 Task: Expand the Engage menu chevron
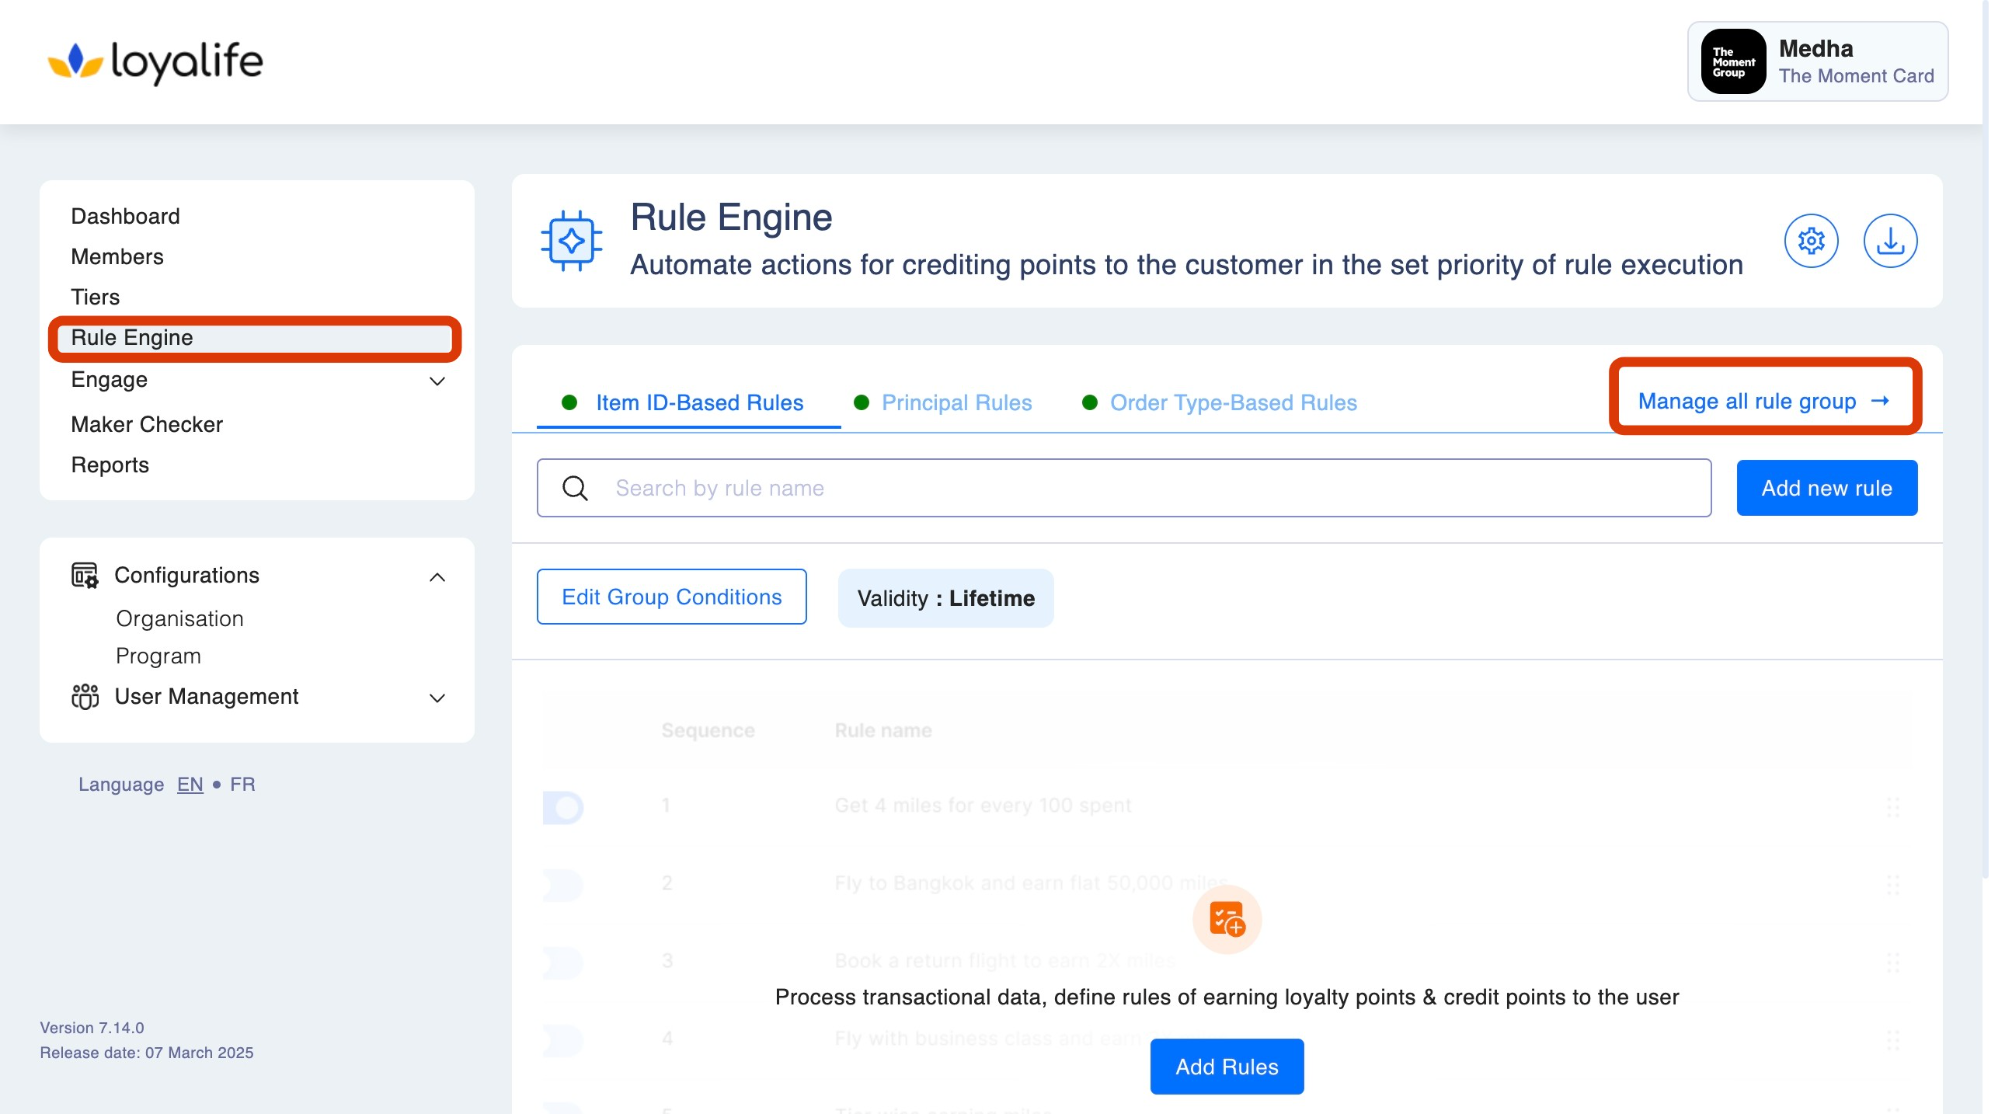point(437,381)
